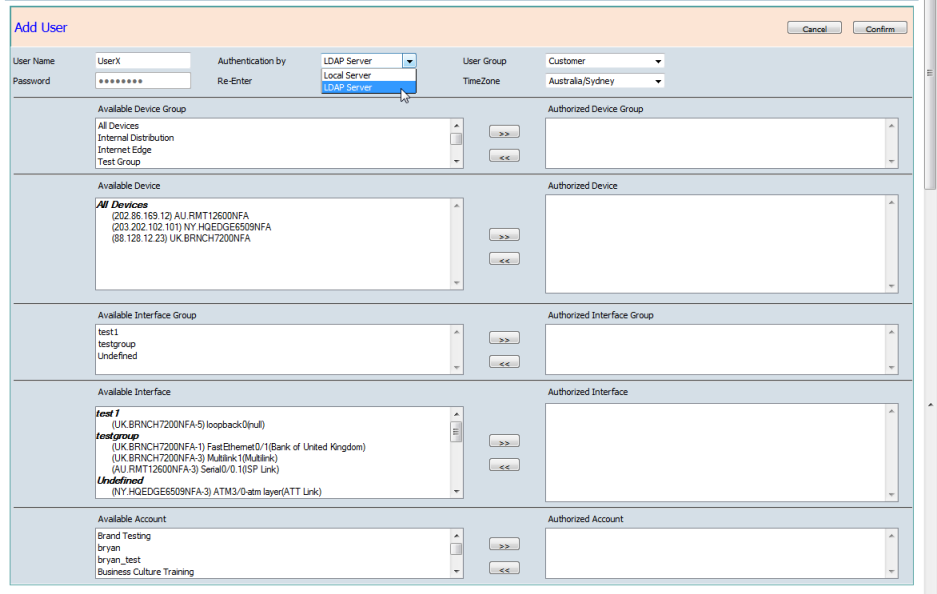Remove authorized interface with << button
Image resolution: width=937 pixels, height=594 pixels.
tap(504, 466)
